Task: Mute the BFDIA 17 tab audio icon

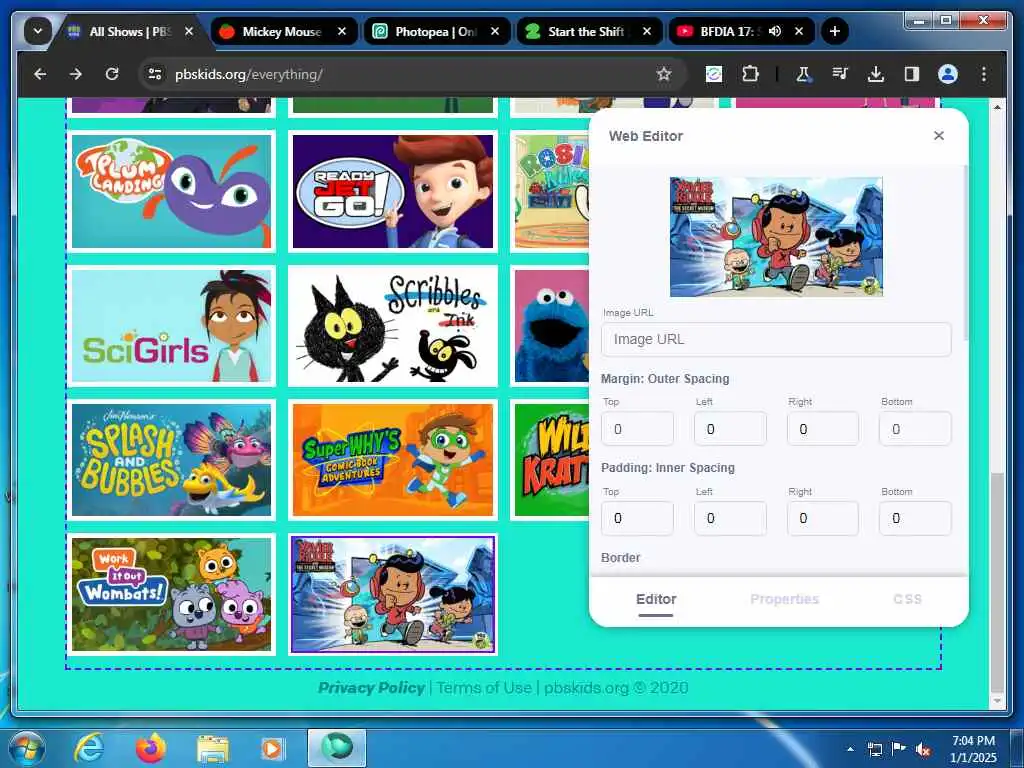Action: point(775,31)
